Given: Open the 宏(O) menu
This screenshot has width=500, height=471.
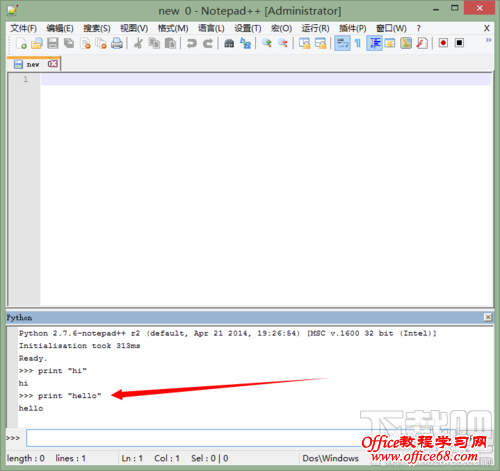Looking at the screenshot, I should coord(281,28).
